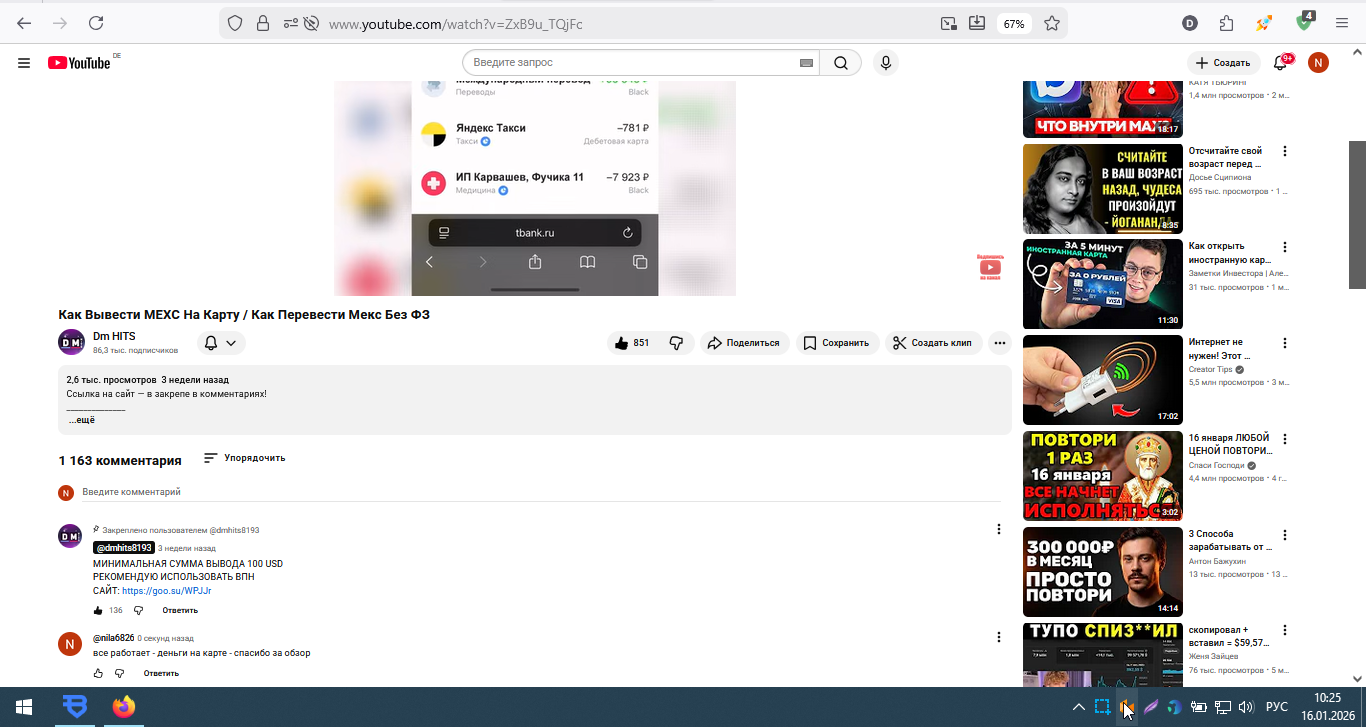Go back with the browser back arrow
This screenshot has height=727, width=1366.
pyautogui.click(x=24, y=23)
